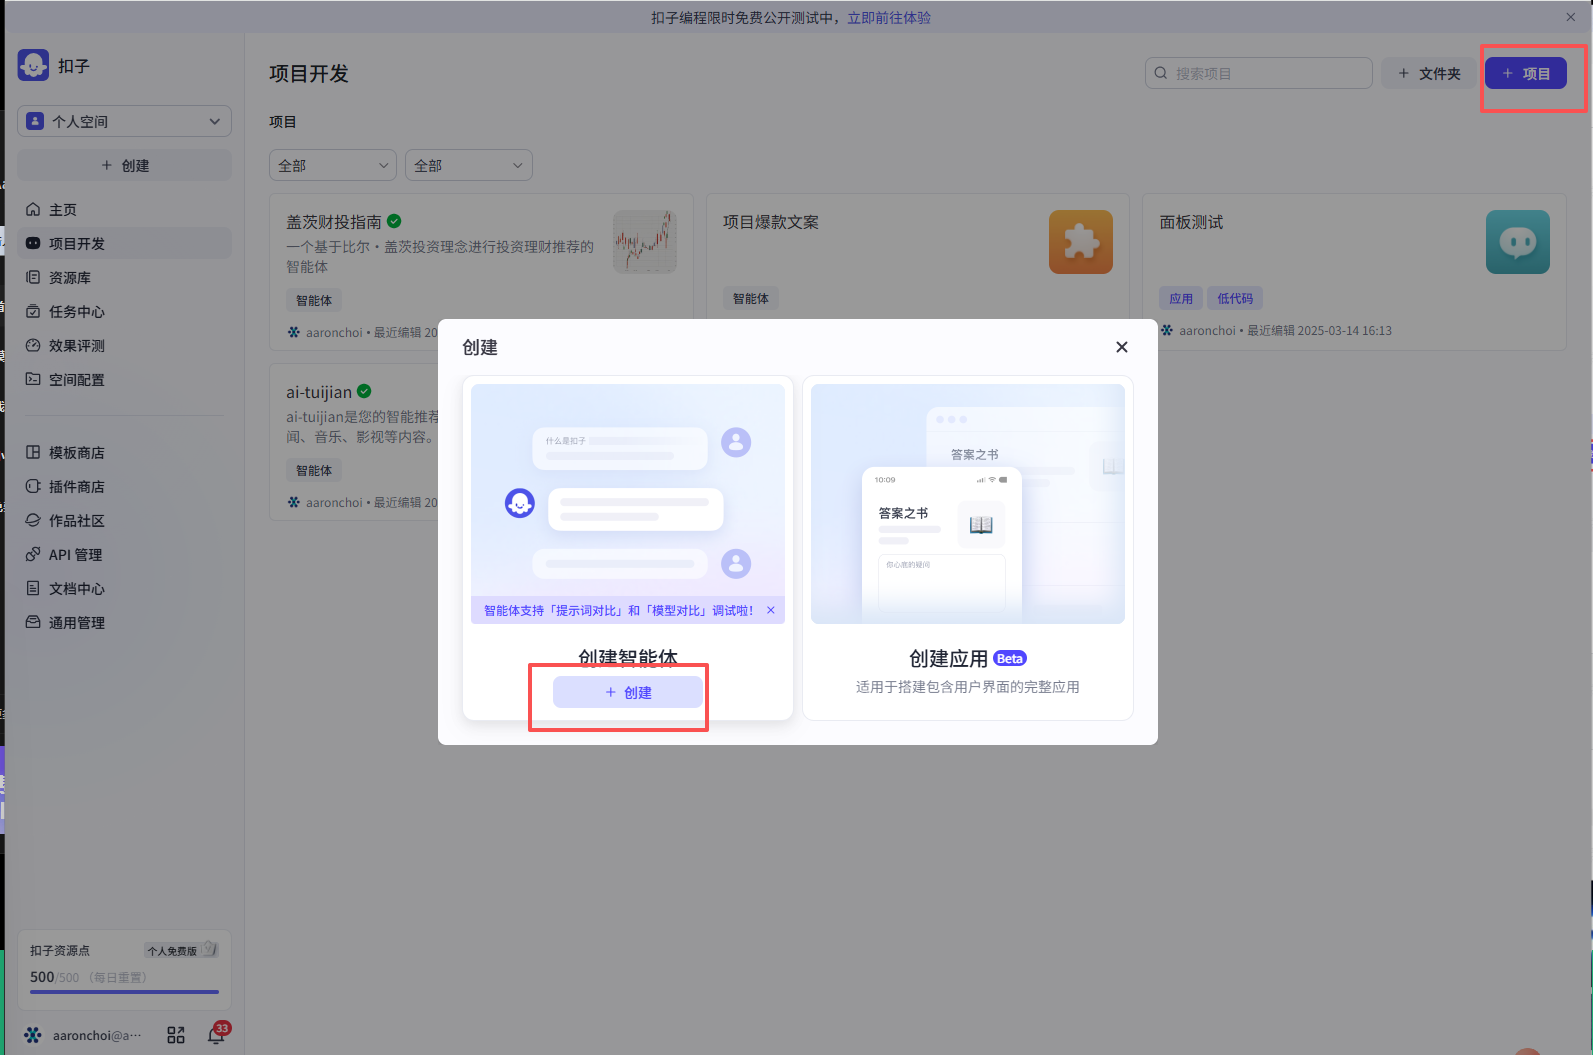1593x1055 pixels.
Task: Dismiss the 提示词对比 tip in dialog
Action: pos(771,610)
